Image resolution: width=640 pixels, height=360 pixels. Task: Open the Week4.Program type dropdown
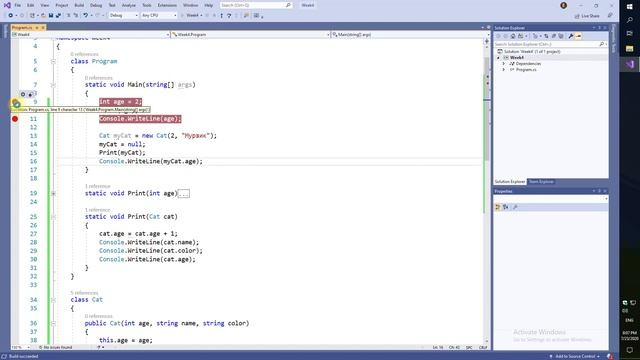coord(250,35)
